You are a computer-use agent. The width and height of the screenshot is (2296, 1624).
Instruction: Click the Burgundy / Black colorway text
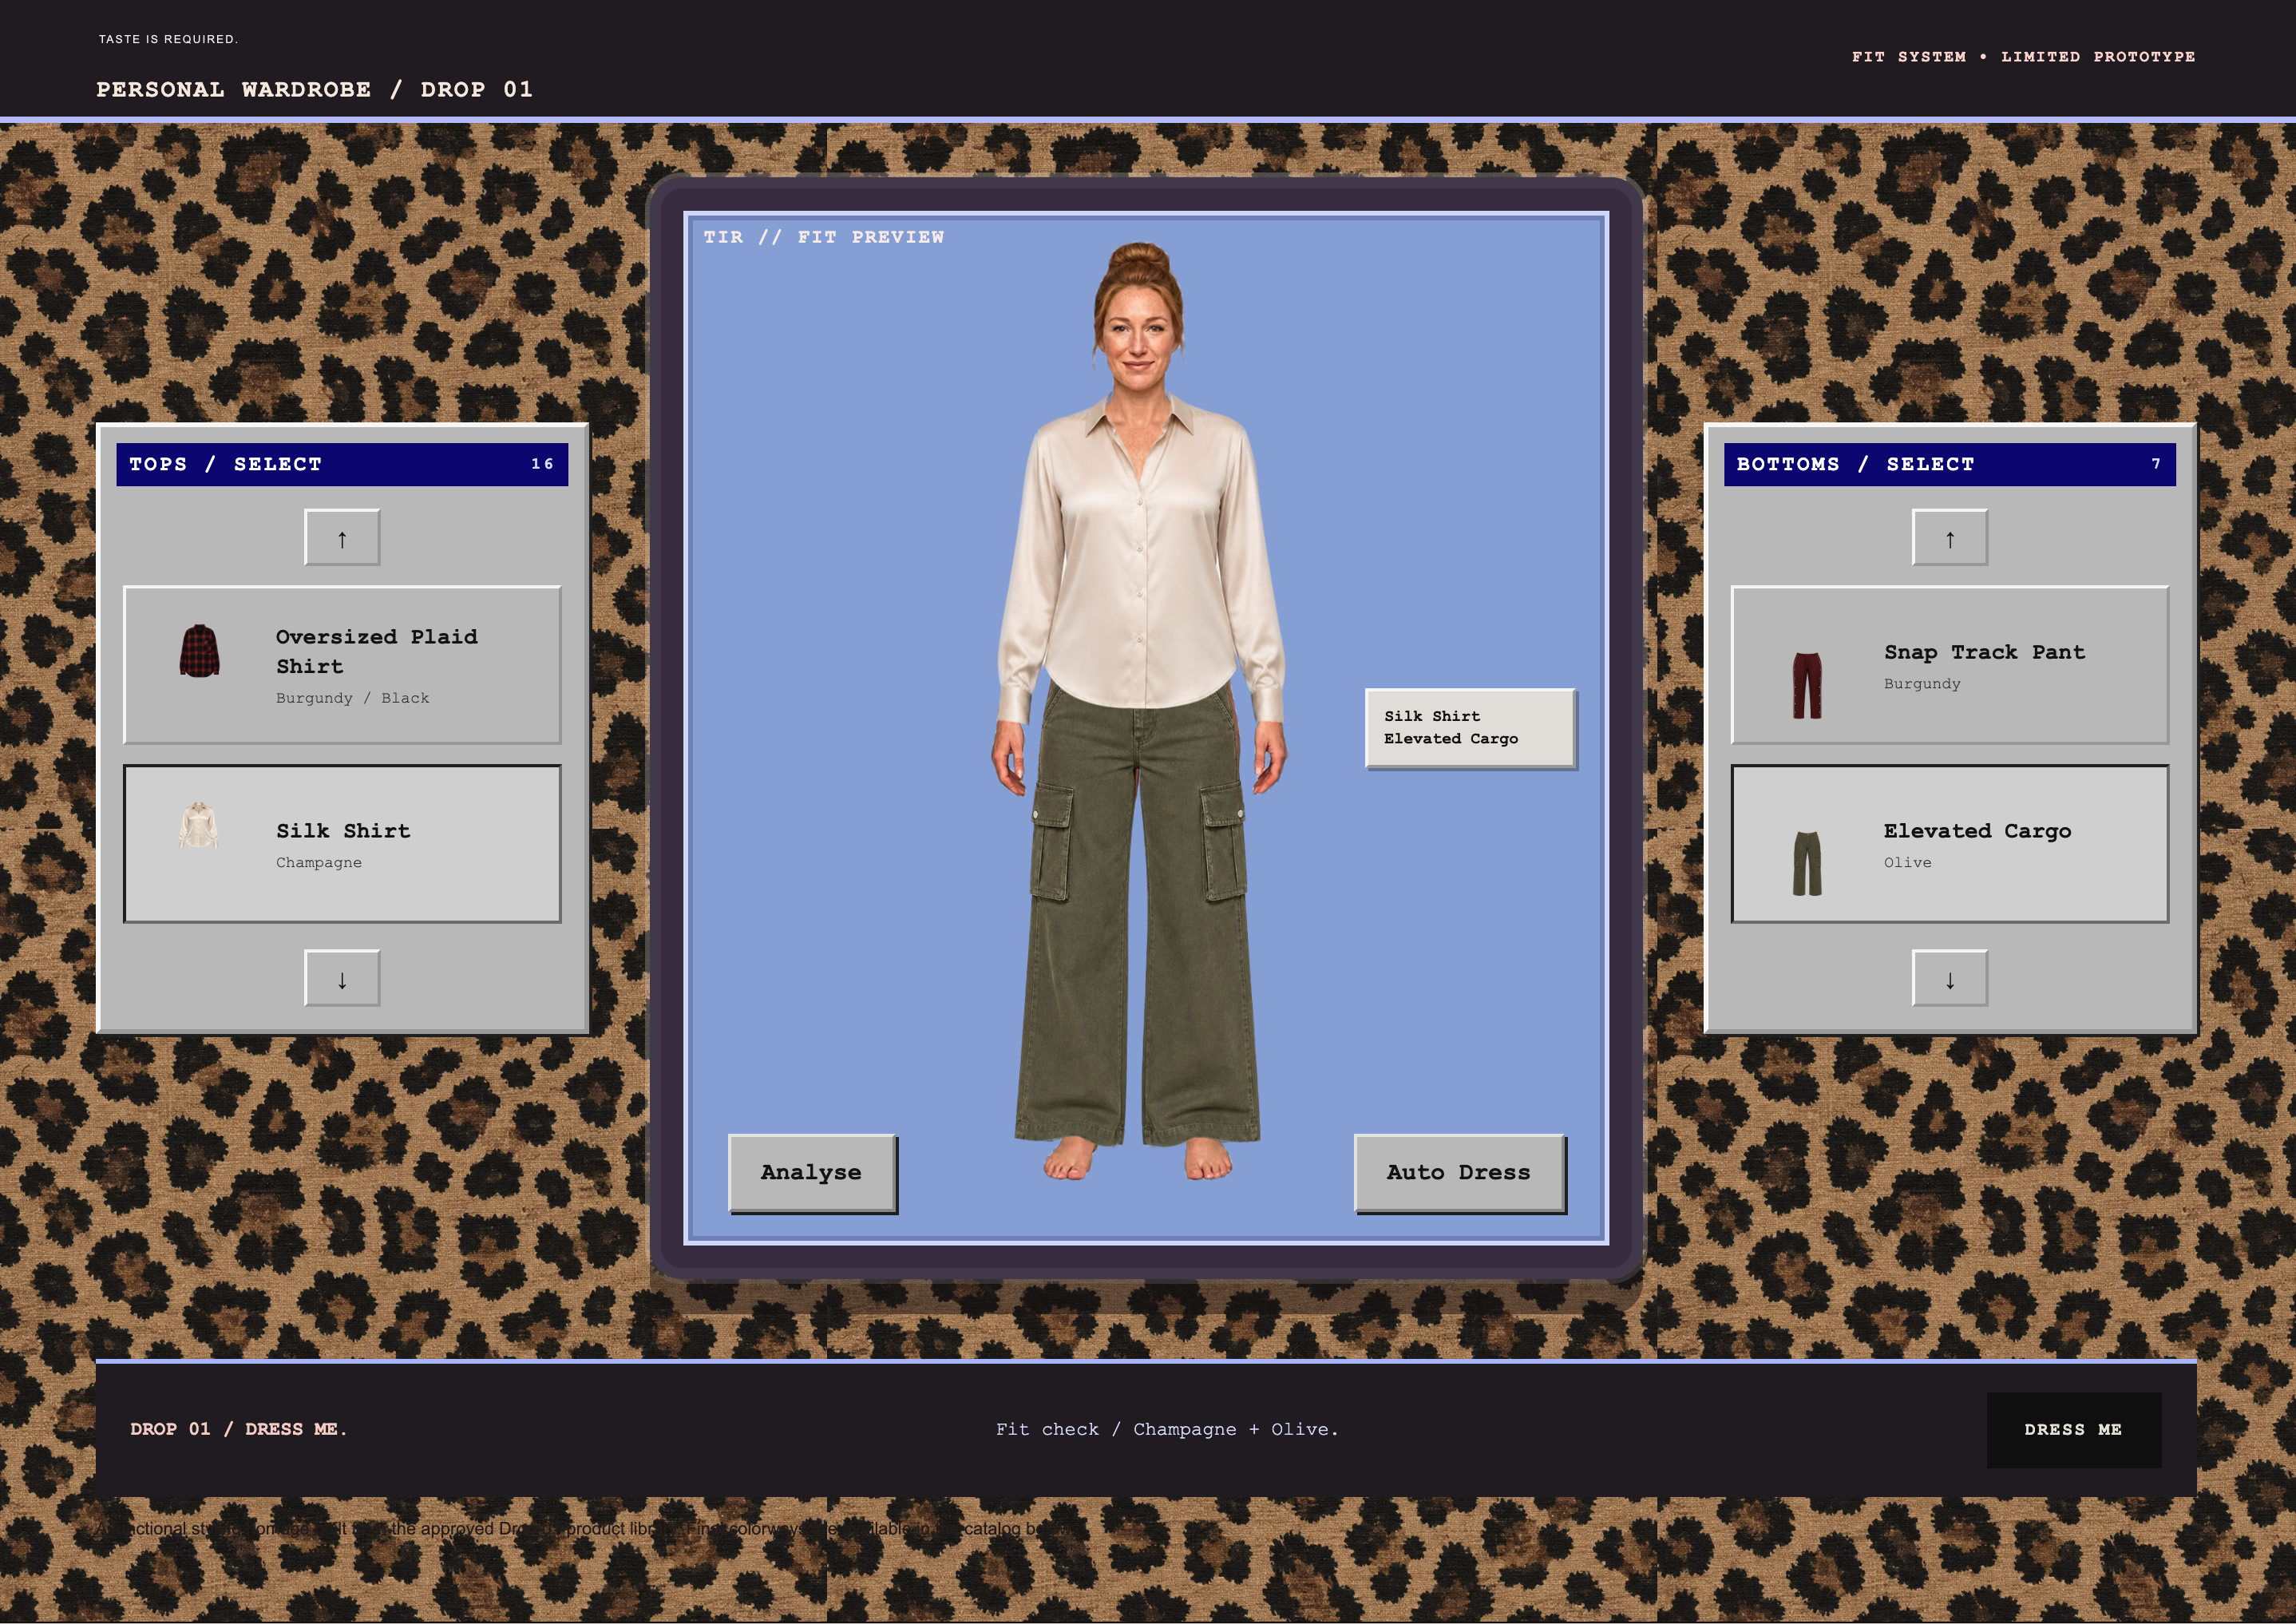pos(352,698)
